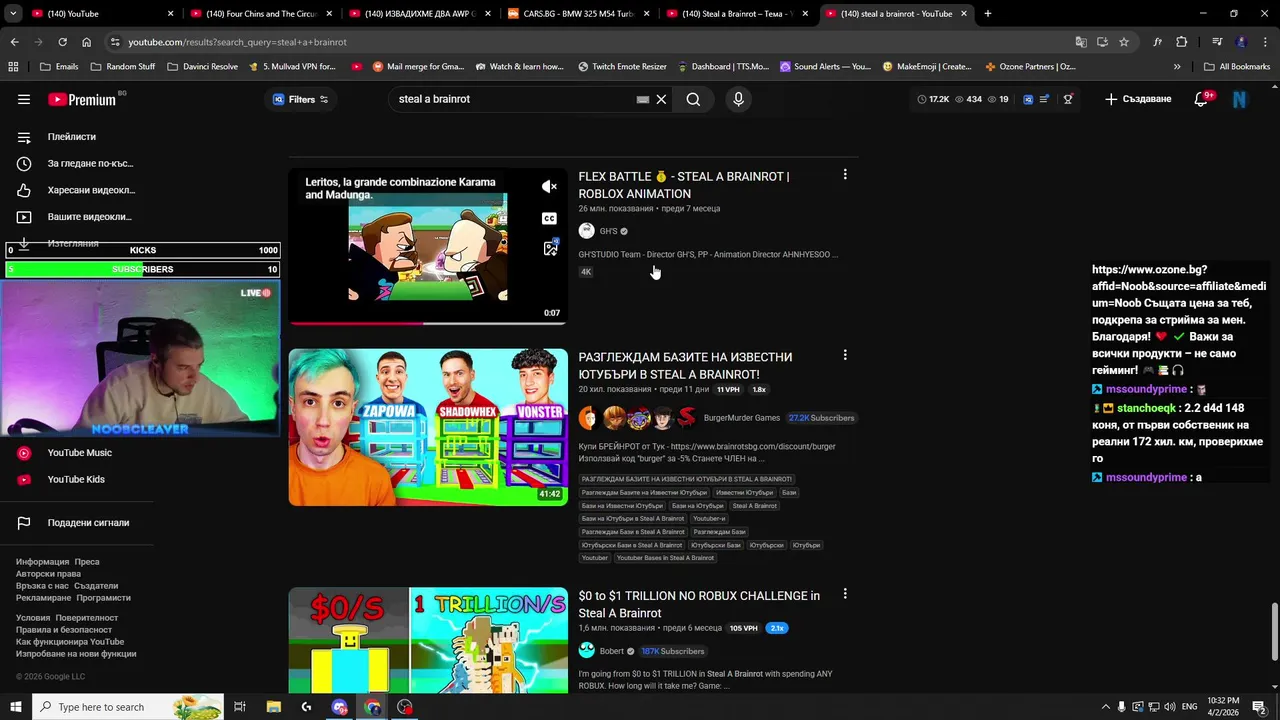Viewport: 1280px width, 720px height.
Task: Open more options for FLEX BATTLE video
Action: coord(845,174)
